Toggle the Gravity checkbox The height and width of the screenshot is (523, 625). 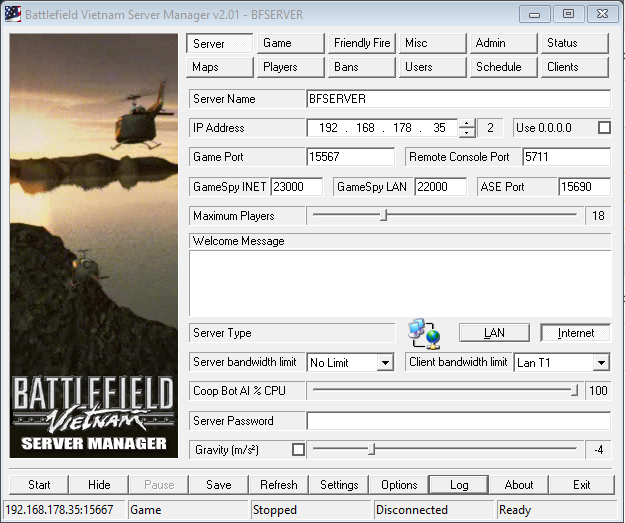click(298, 450)
